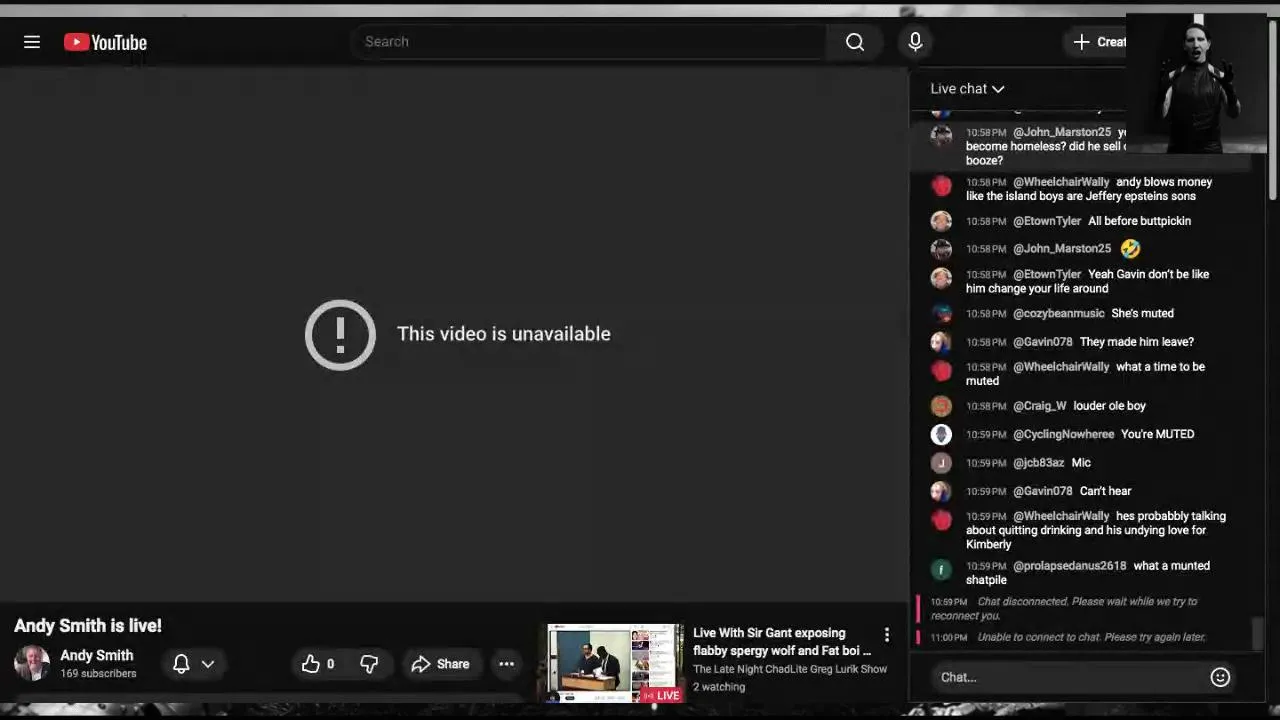Click the live chat scrollbar
1280x720 pixels.
(1259, 632)
